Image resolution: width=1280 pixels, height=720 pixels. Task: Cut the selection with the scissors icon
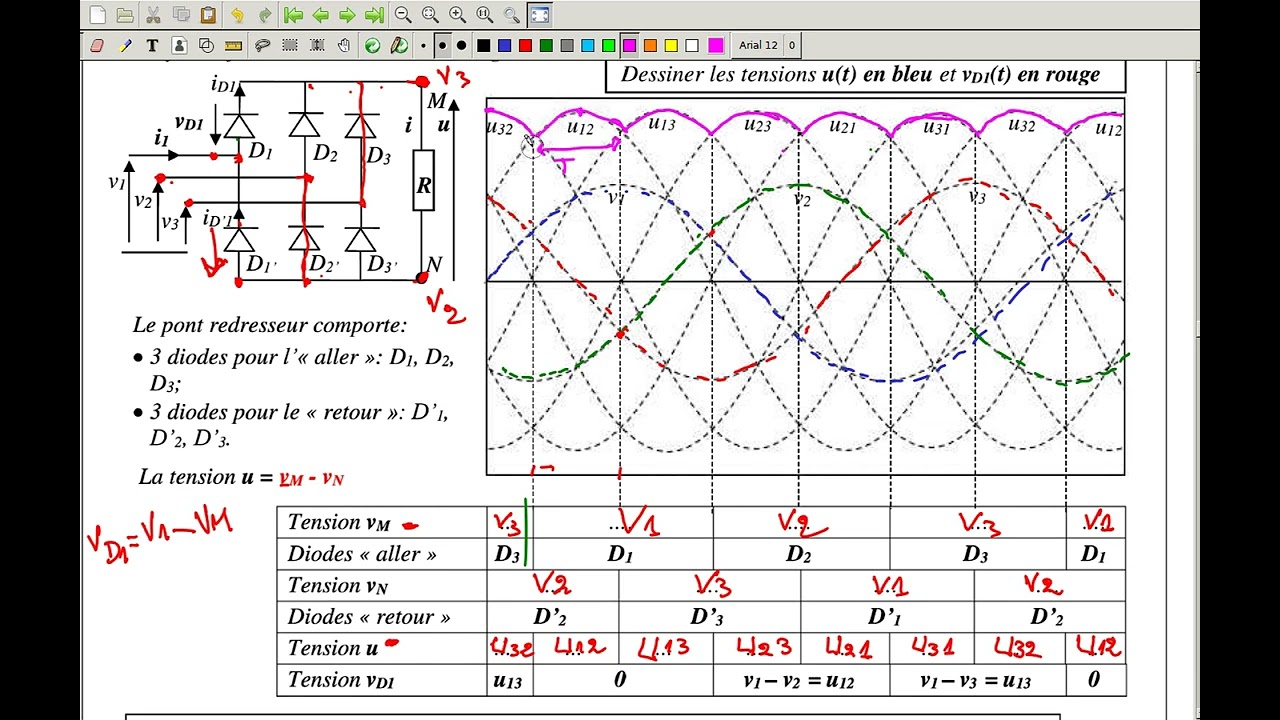153,15
